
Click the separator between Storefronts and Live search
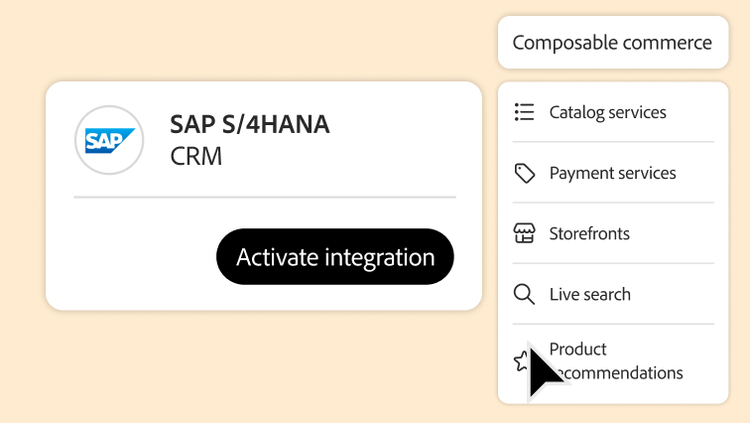tap(612, 264)
